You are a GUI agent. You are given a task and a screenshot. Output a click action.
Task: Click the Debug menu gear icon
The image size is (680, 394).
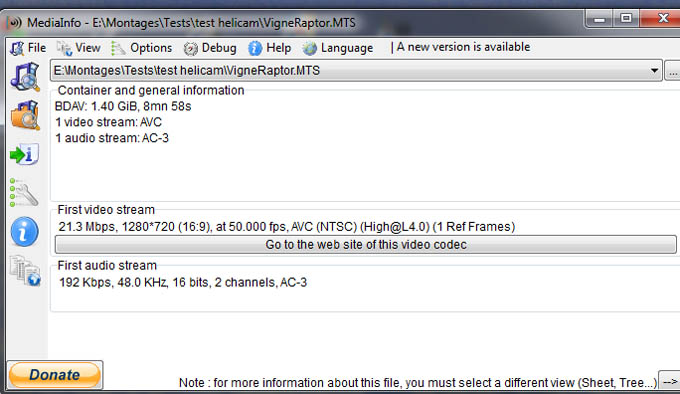point(190,49)
